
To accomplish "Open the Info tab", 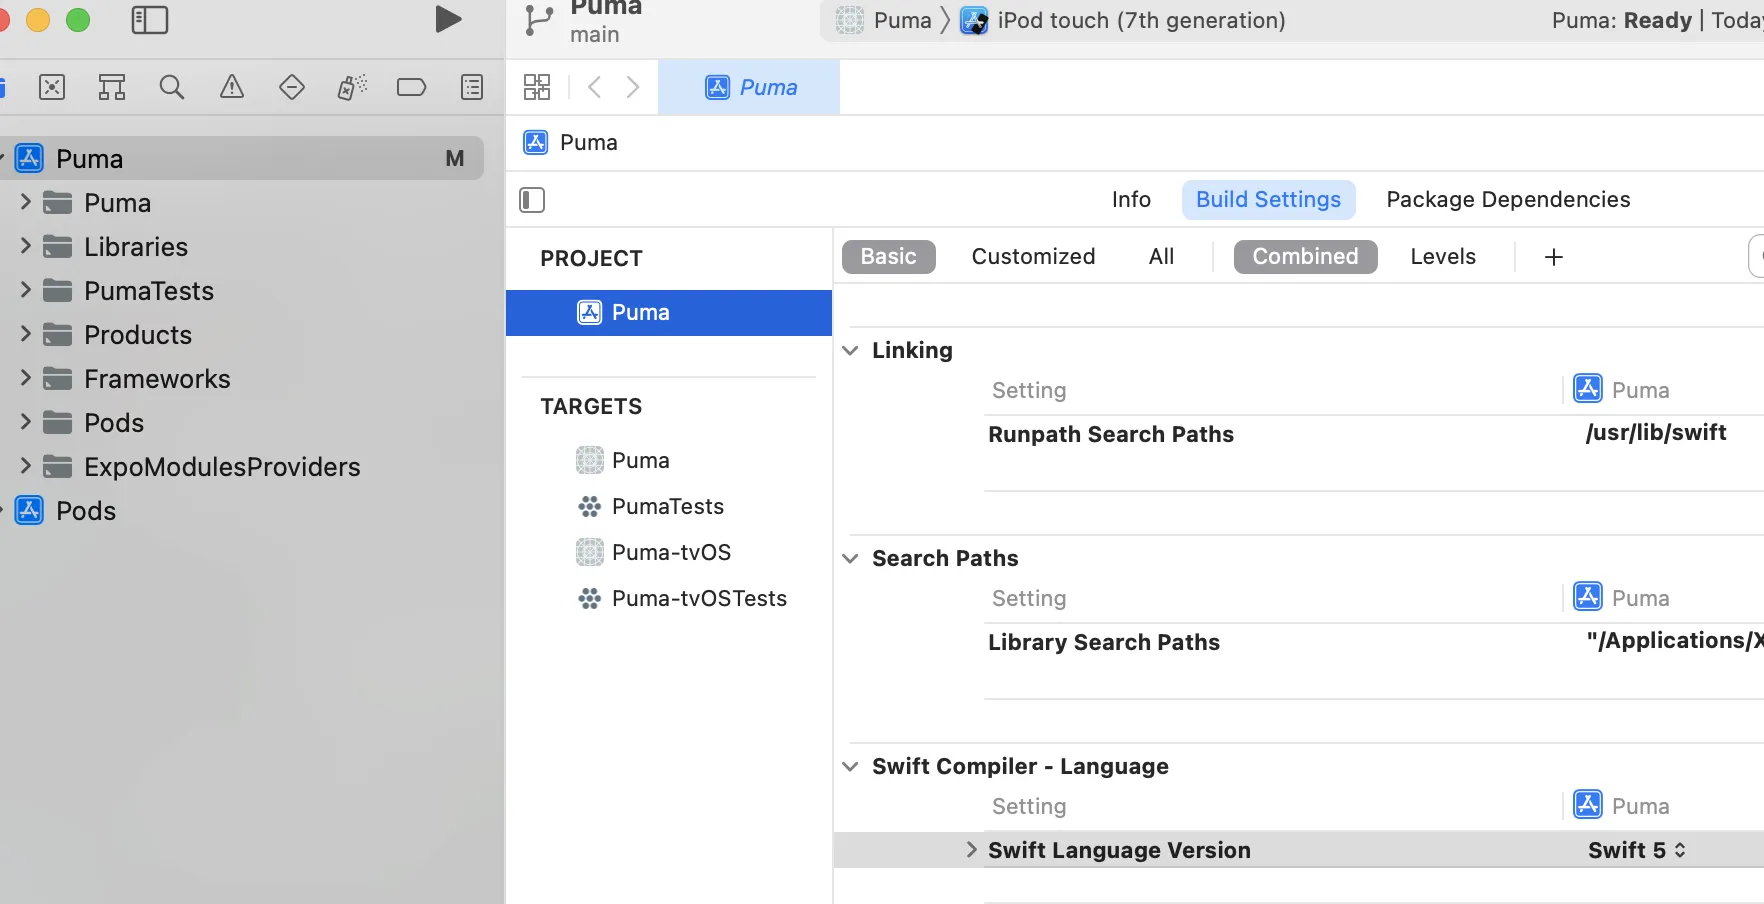I will tap(1131, 200).
